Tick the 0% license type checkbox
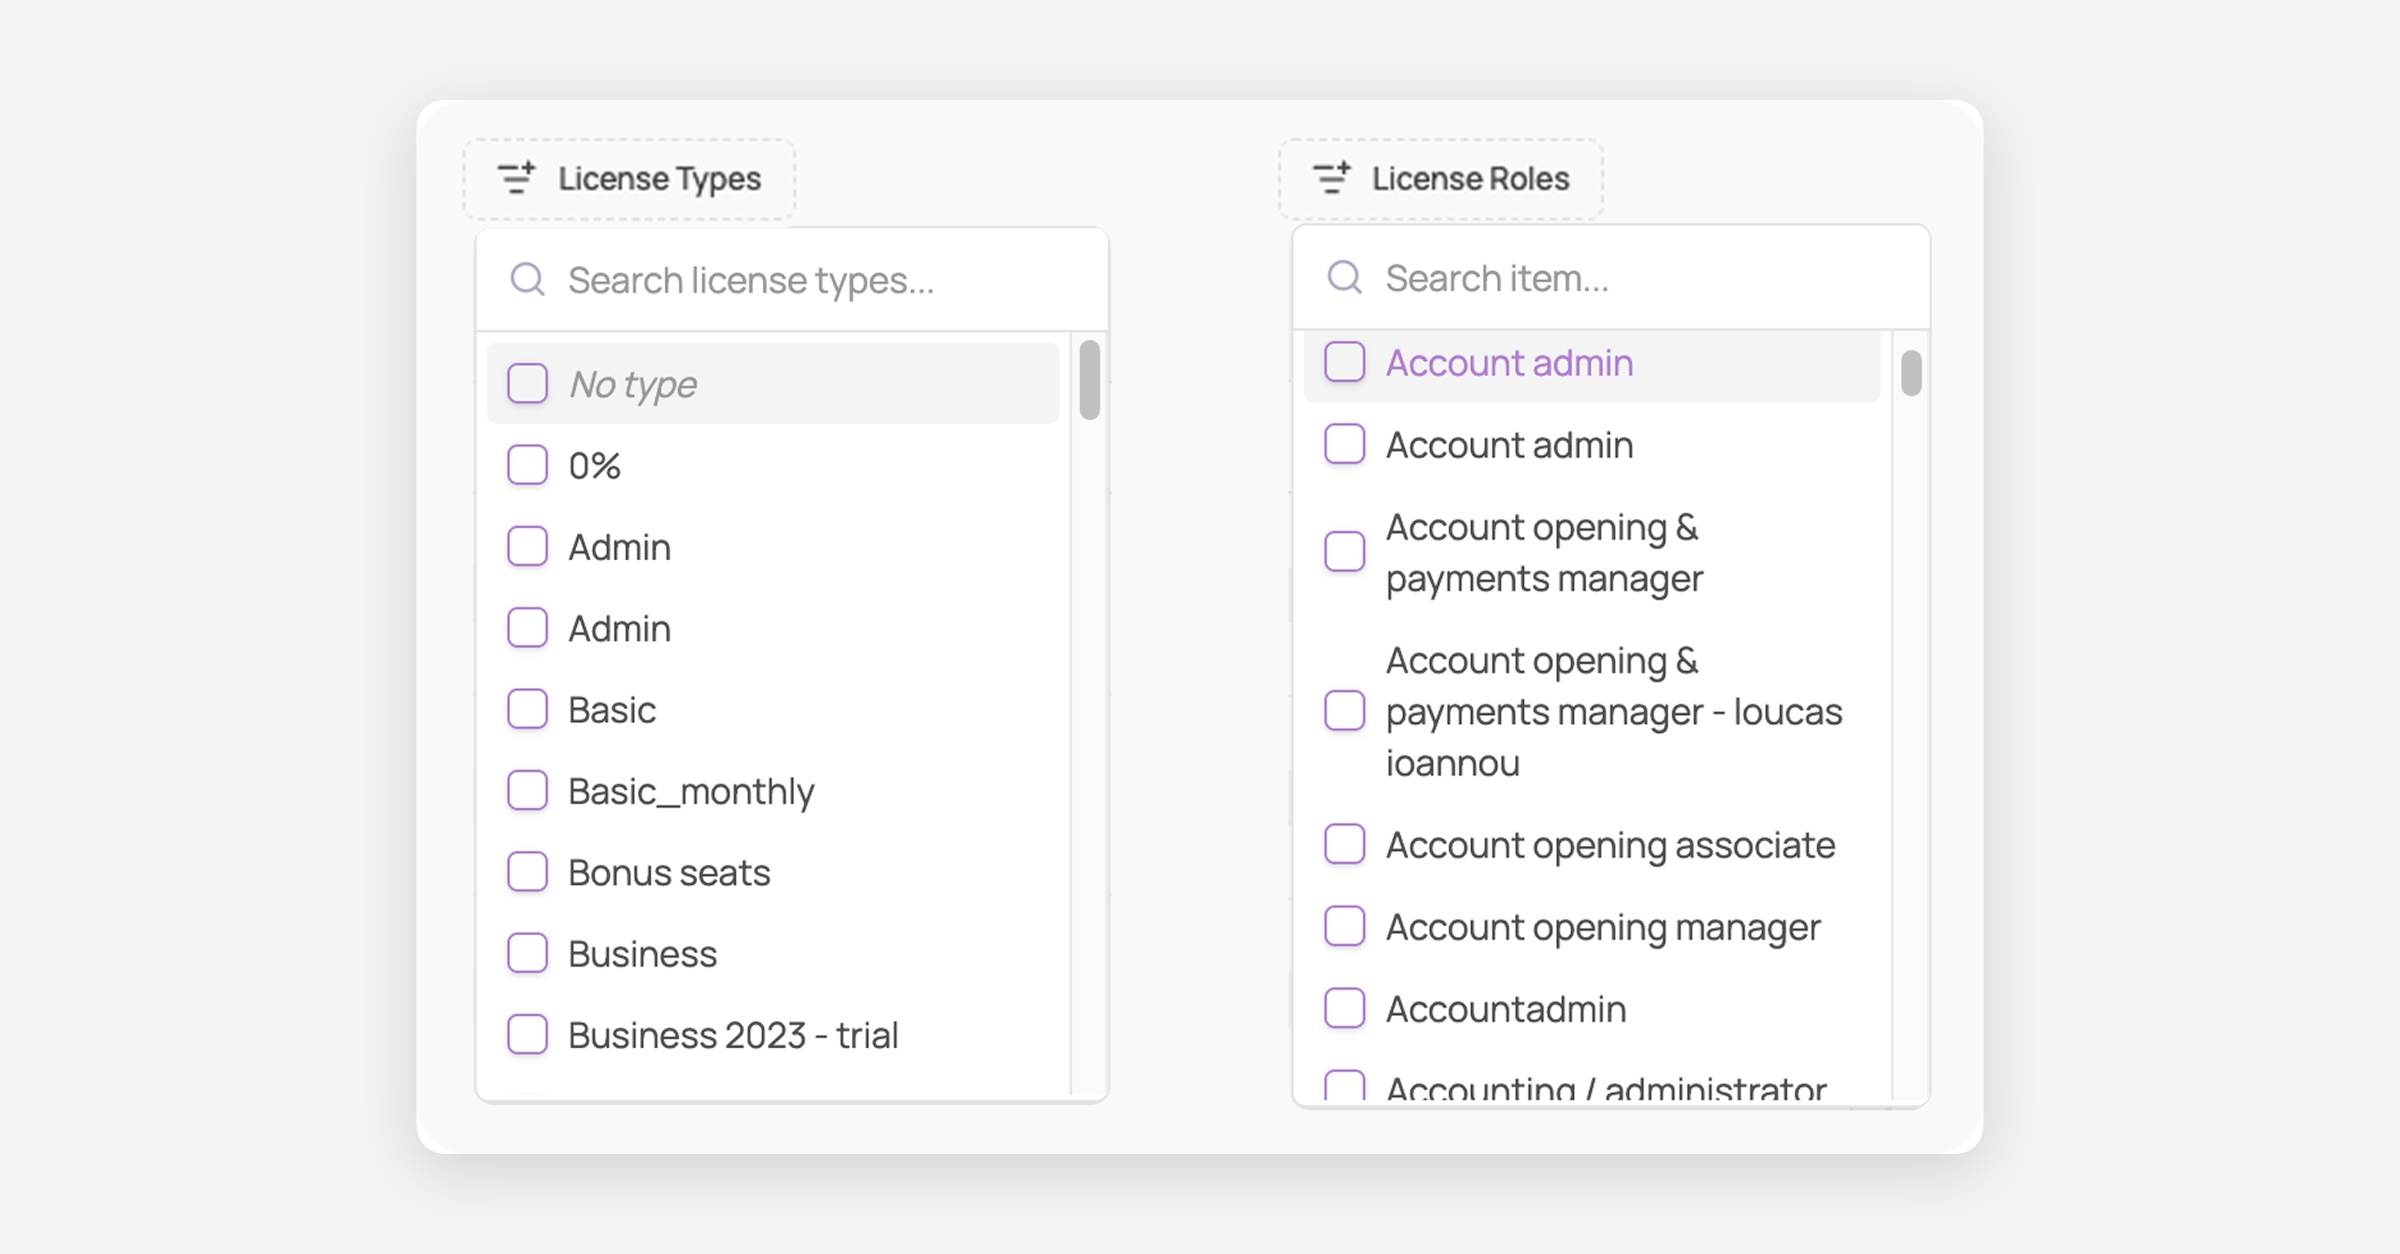The width and height of the screenshot is (2400, 1254). (x=527, y=465)
